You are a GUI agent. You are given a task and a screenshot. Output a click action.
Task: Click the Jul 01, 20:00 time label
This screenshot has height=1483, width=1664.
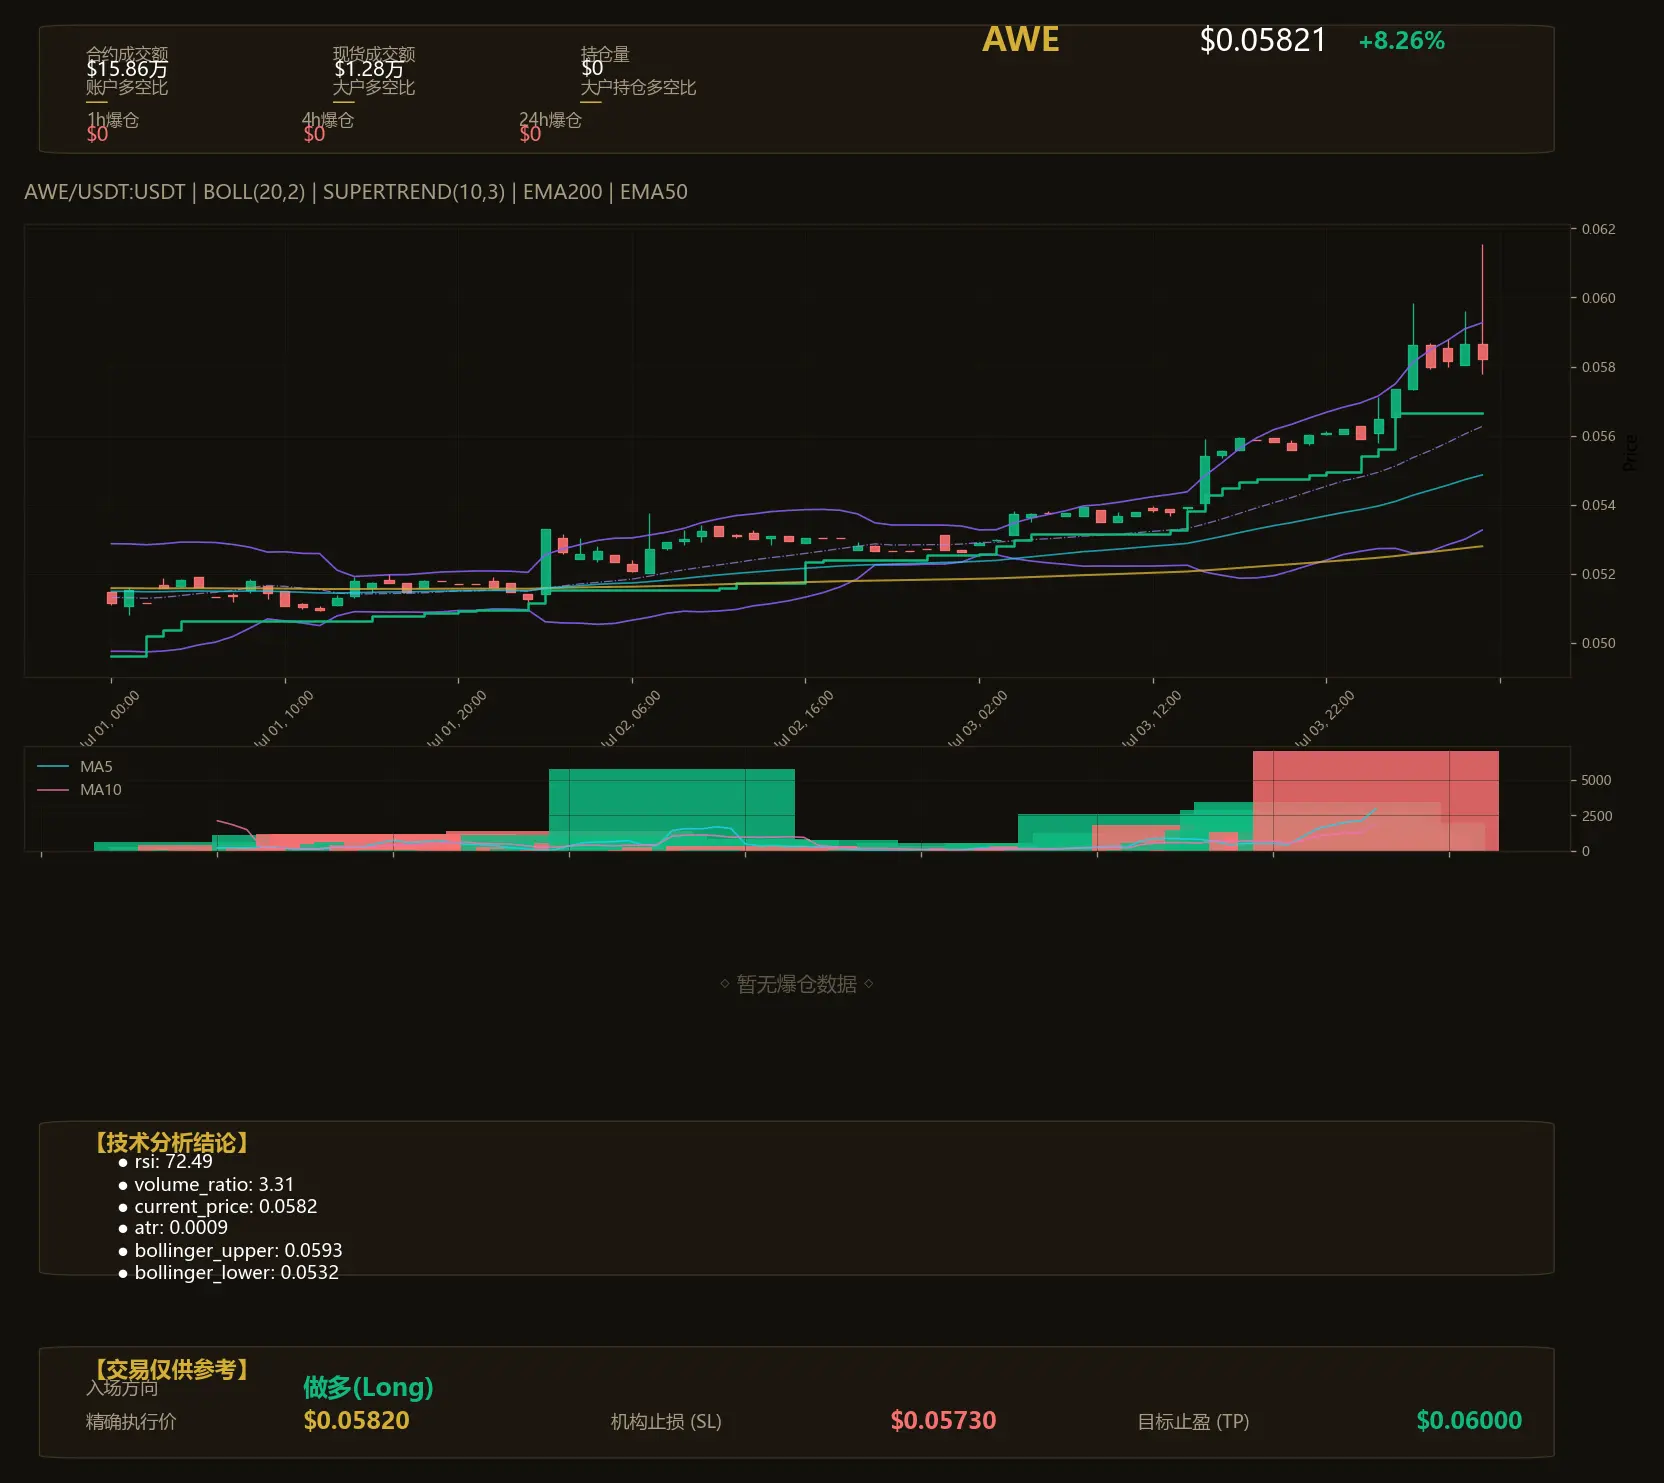pyautogui.click(x=457, y=720)
